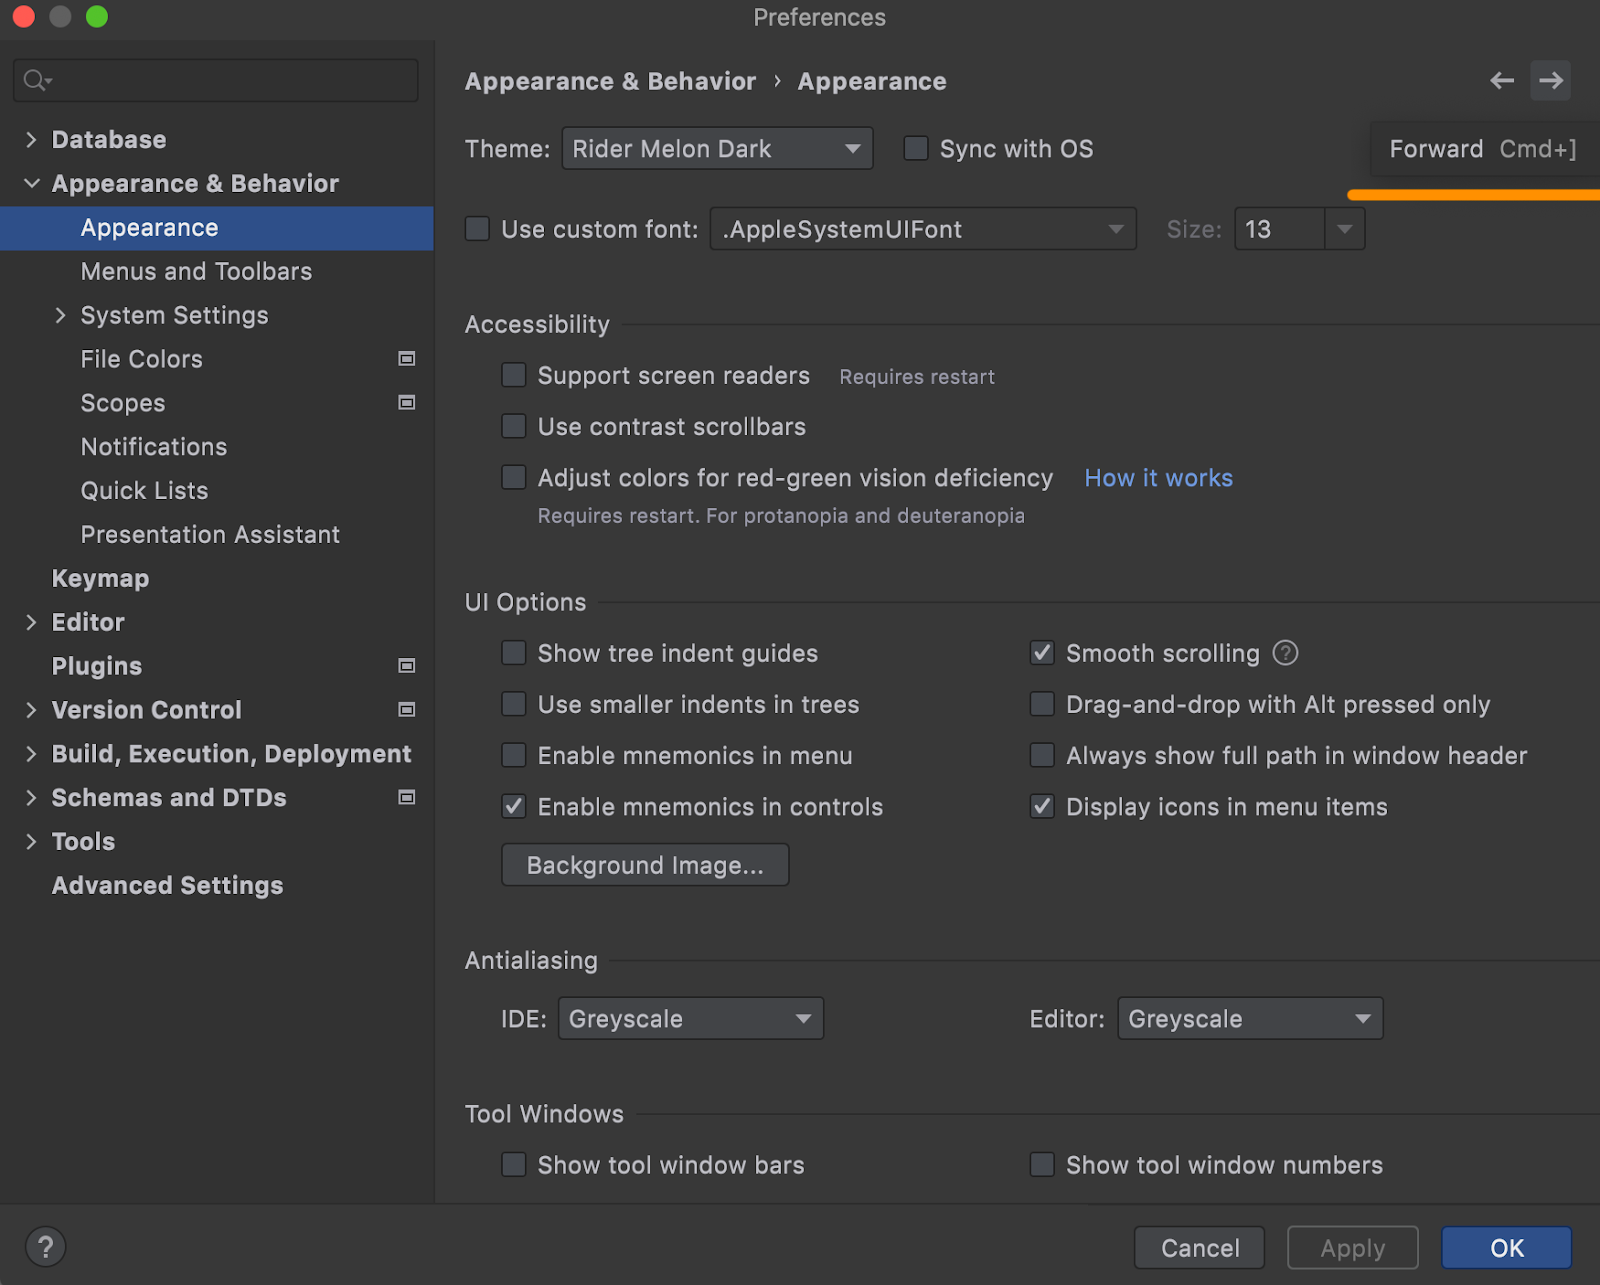
Task: Click the Background Image button
Action: pyautogui.click(x=645, y=865)
